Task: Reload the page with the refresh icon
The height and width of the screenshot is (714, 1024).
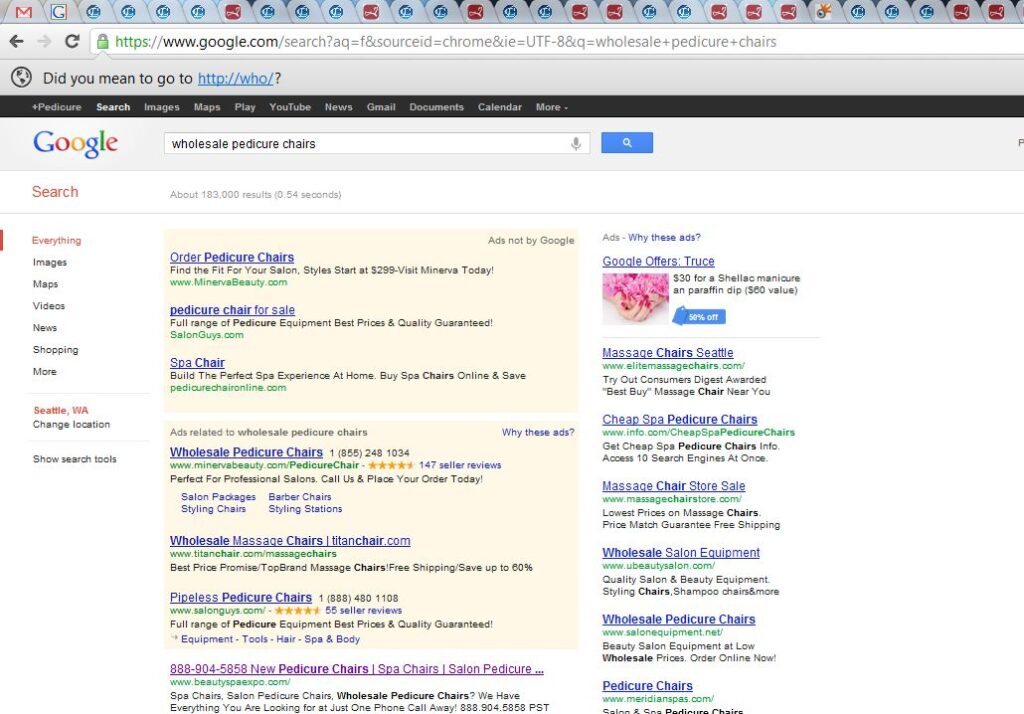Action: tap(72, 41)
